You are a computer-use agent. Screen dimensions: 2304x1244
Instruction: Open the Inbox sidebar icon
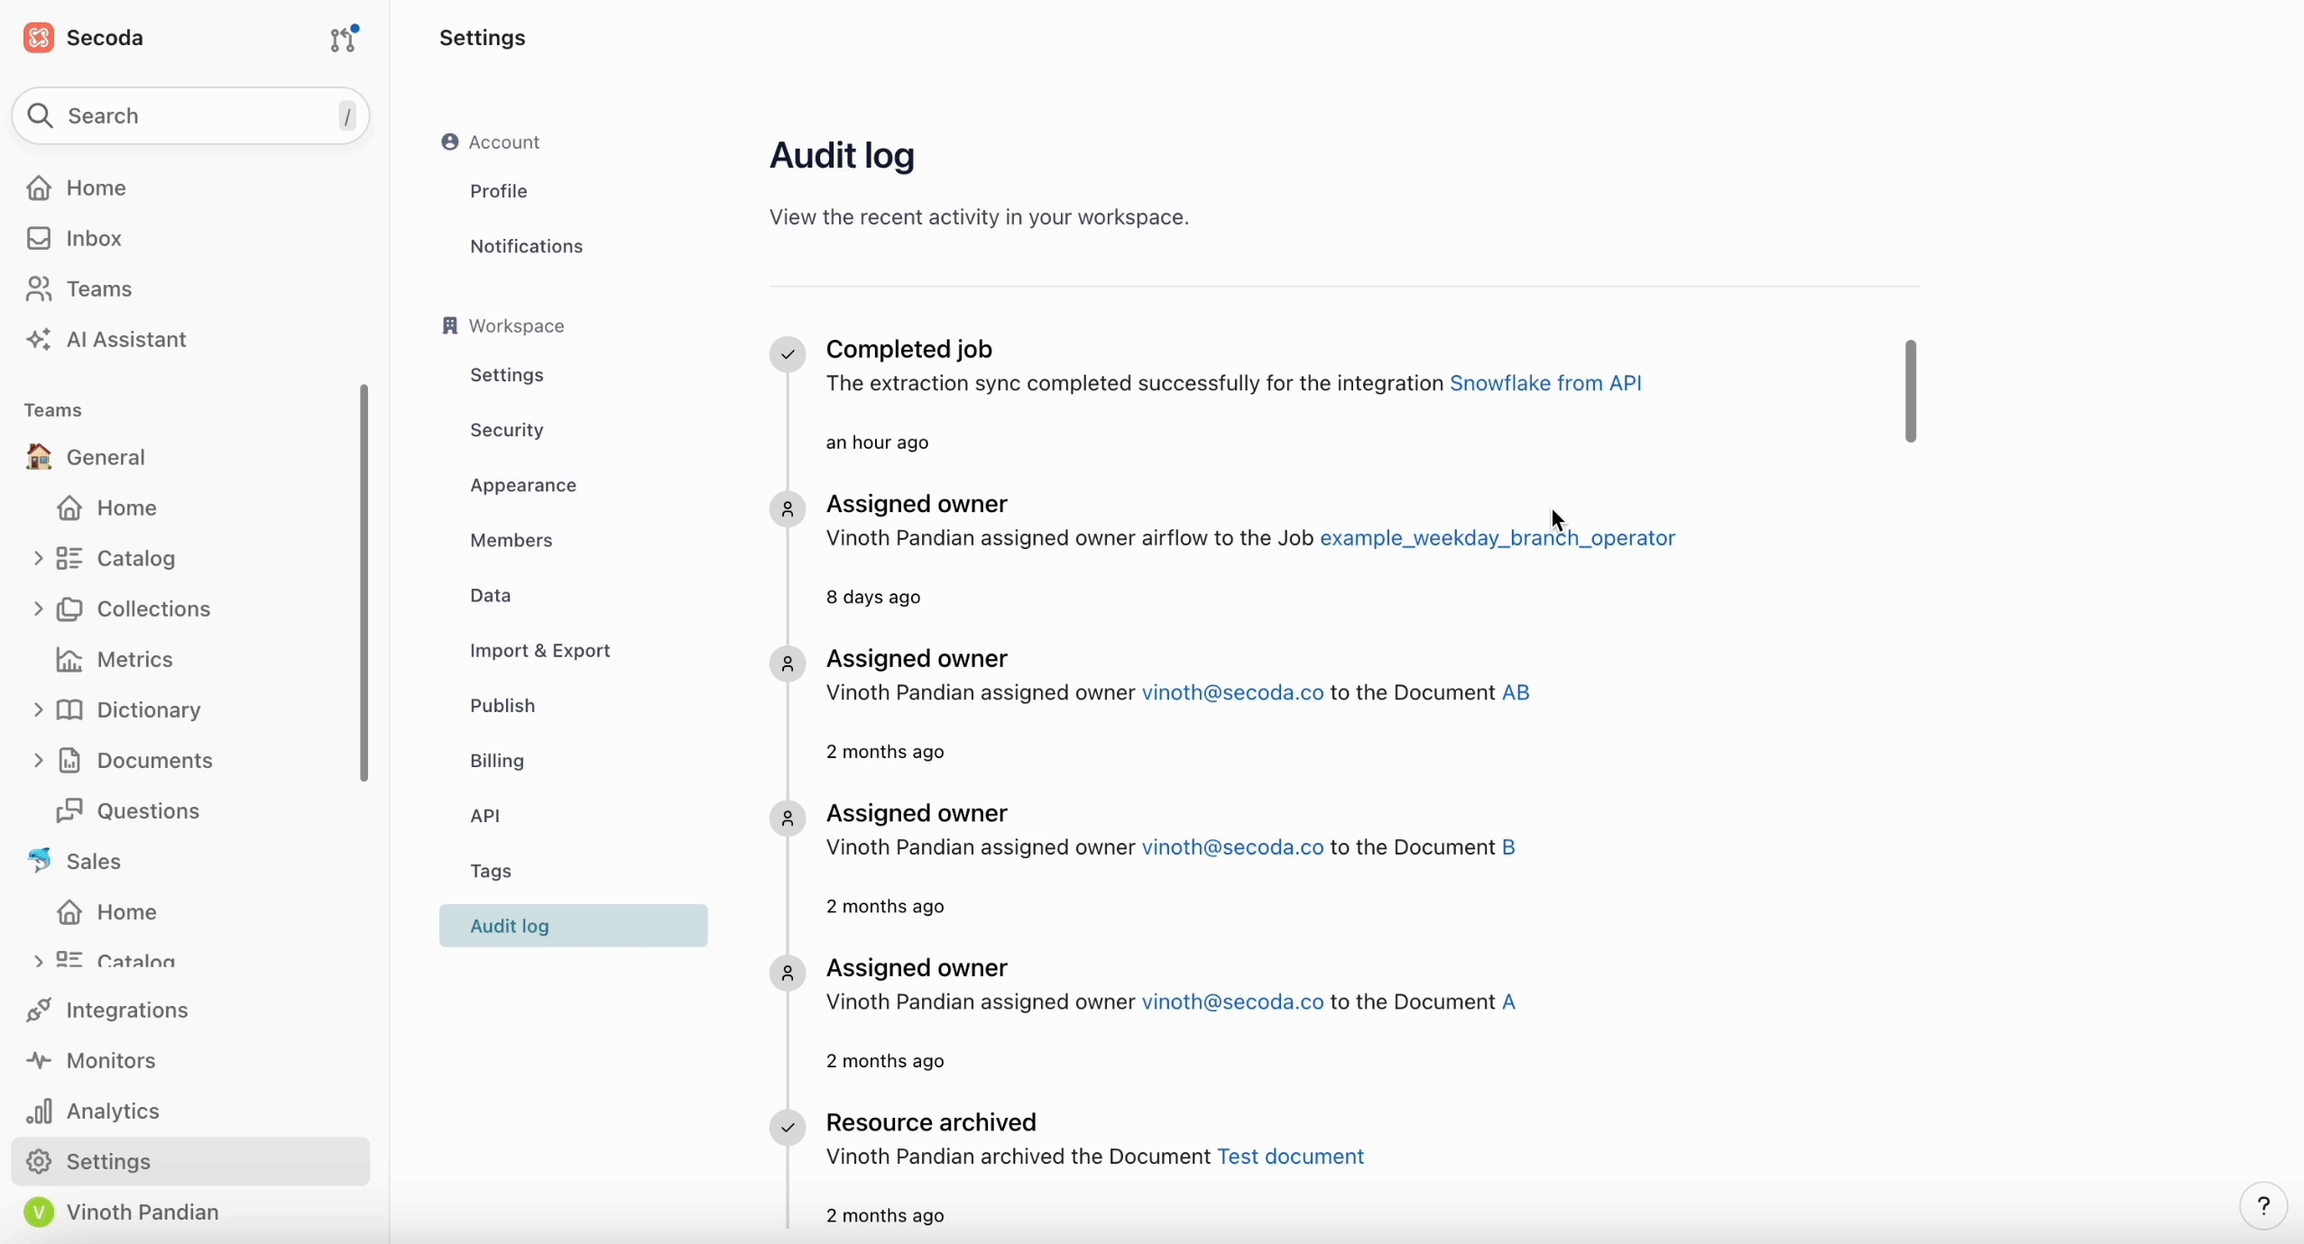[39, 238]
